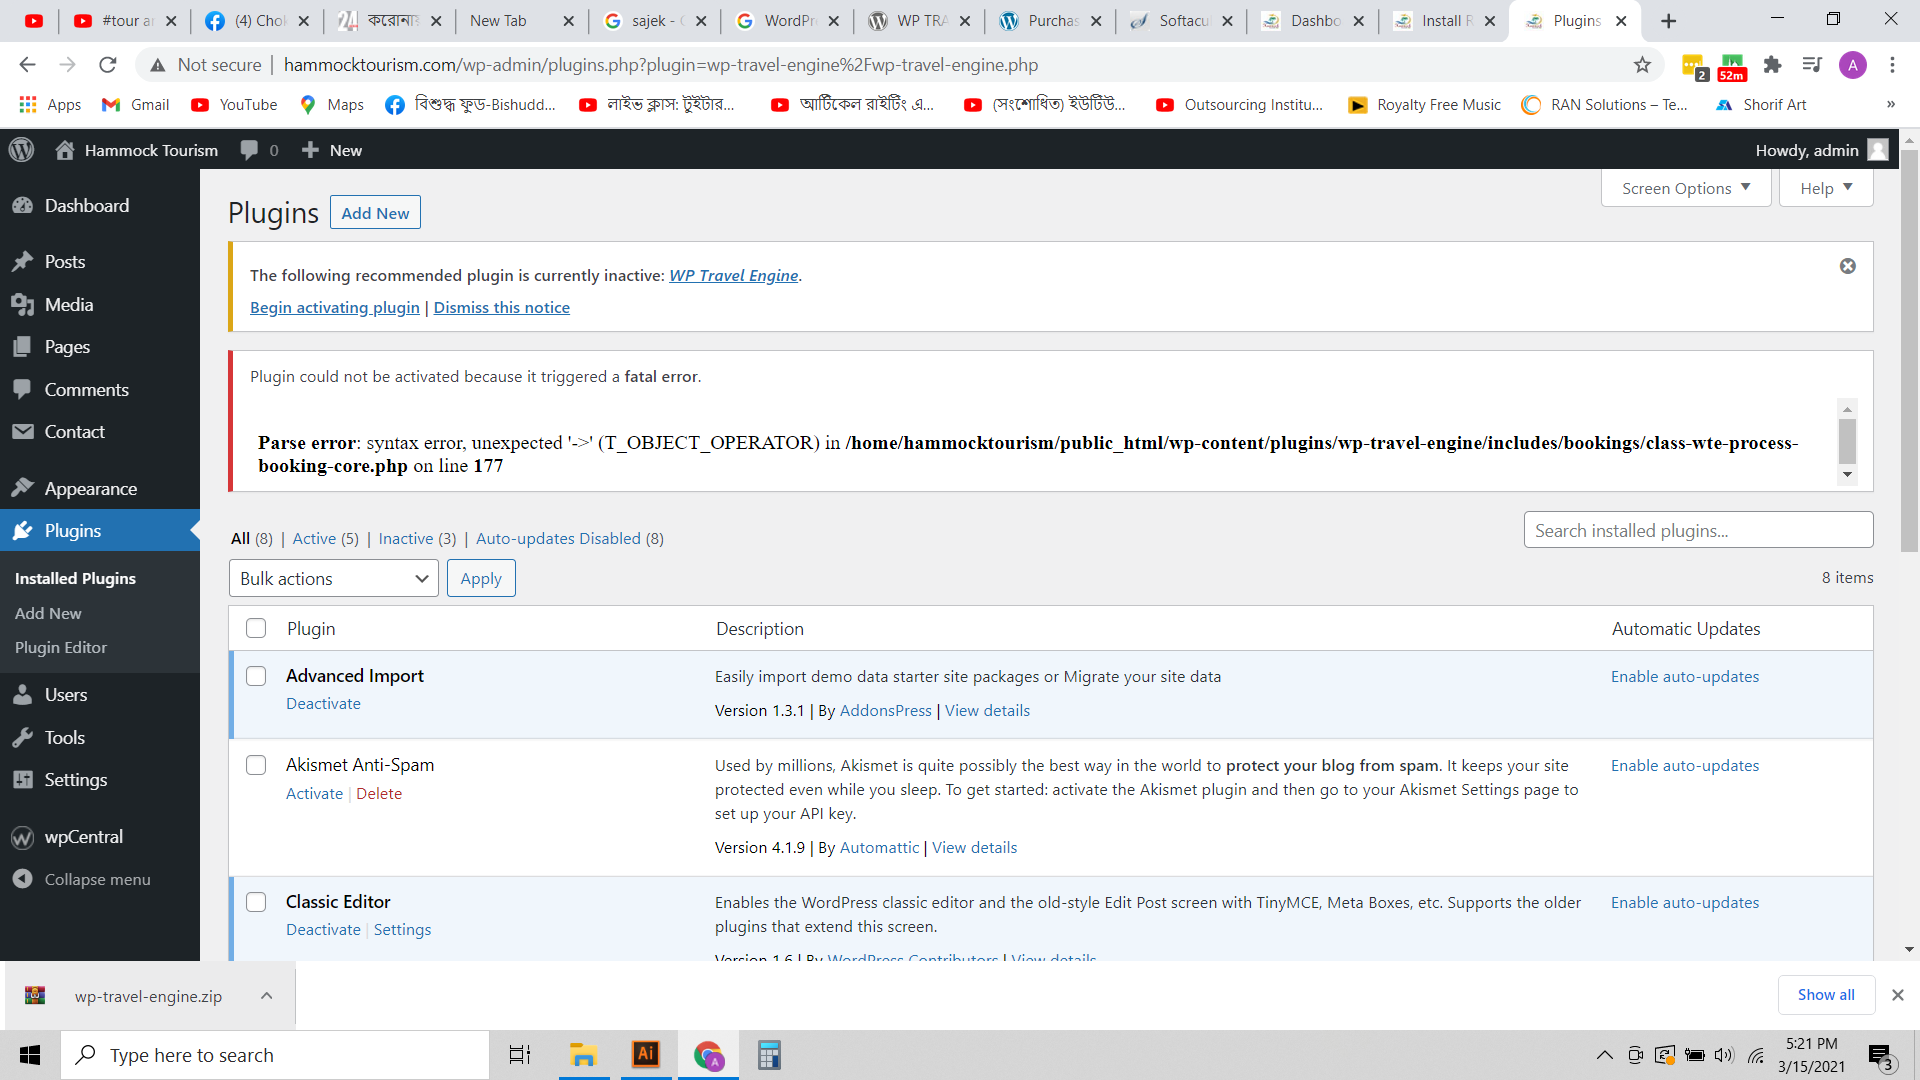Open the admin user avatar
This screenshot has width=1920, height=1080.
click(x=1878, y=150)
